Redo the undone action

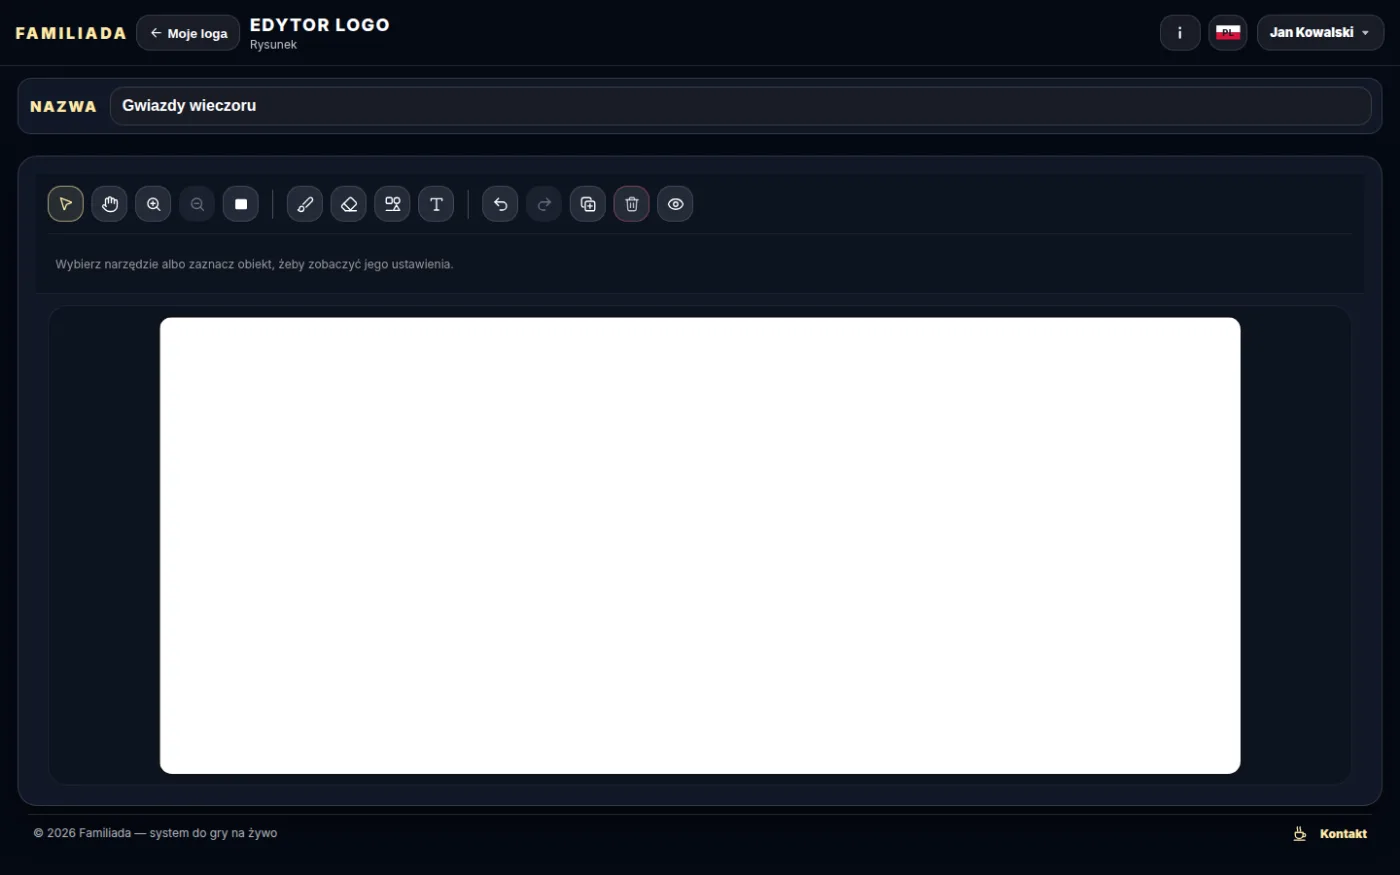[x=544, y=204]
